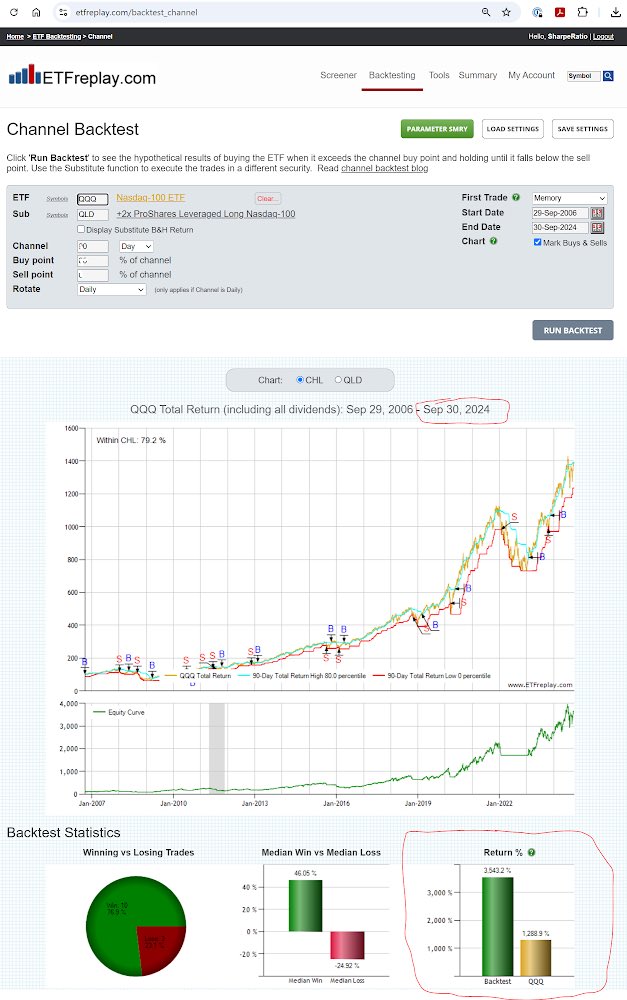Uncheck the Mark Buys & Sells checkbox
This screenshot has width=627, height=1000.
[x=537, y=242]
